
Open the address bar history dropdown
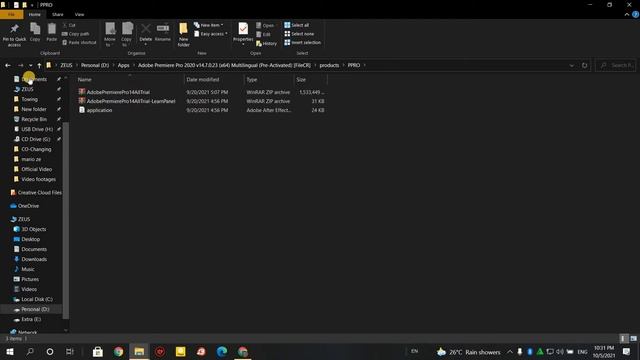tap(571, 65)
